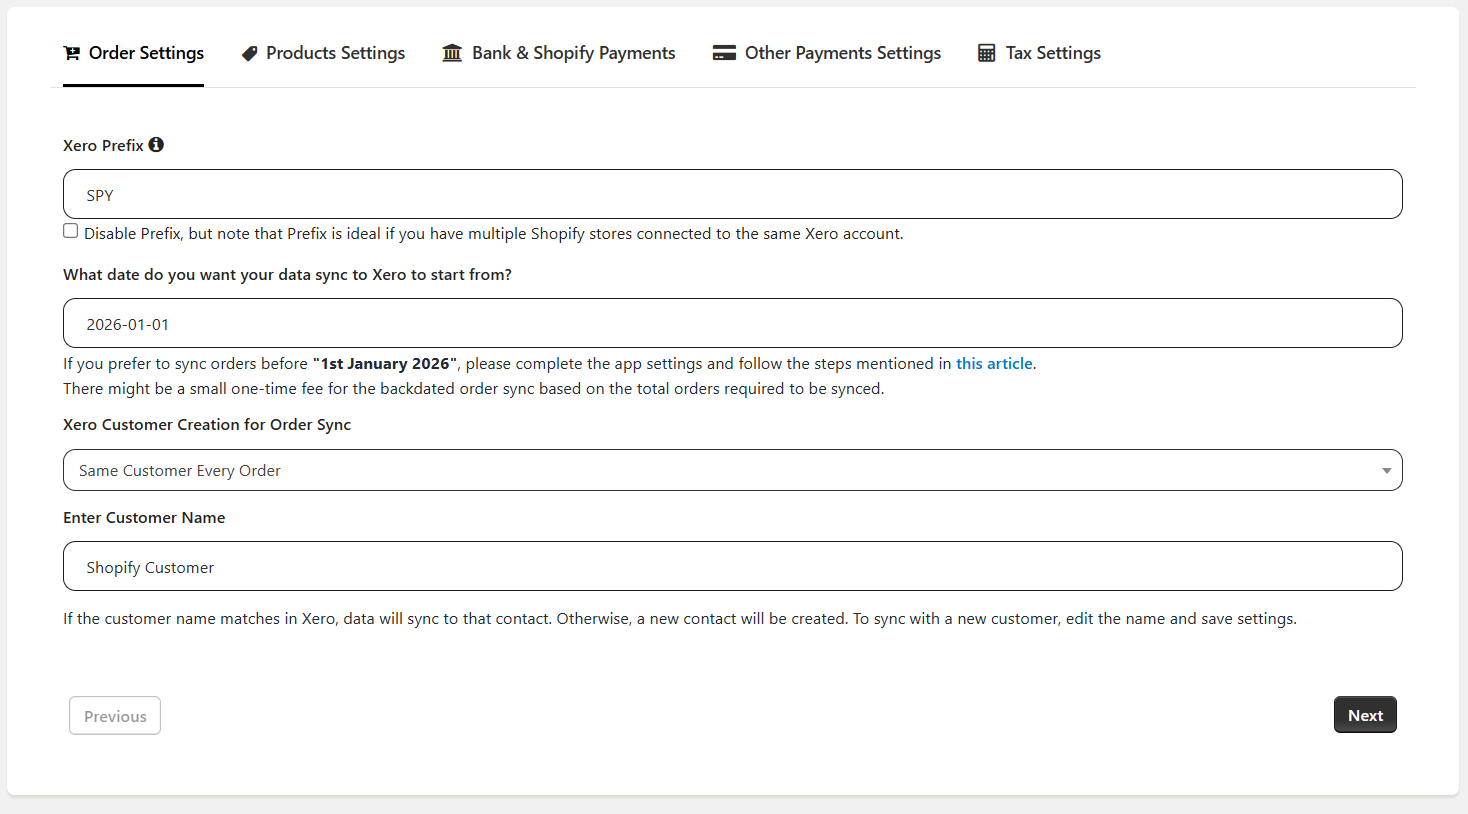Select the Order Settings tab label
Screen dimensions: 1468x814
[146, 53]
